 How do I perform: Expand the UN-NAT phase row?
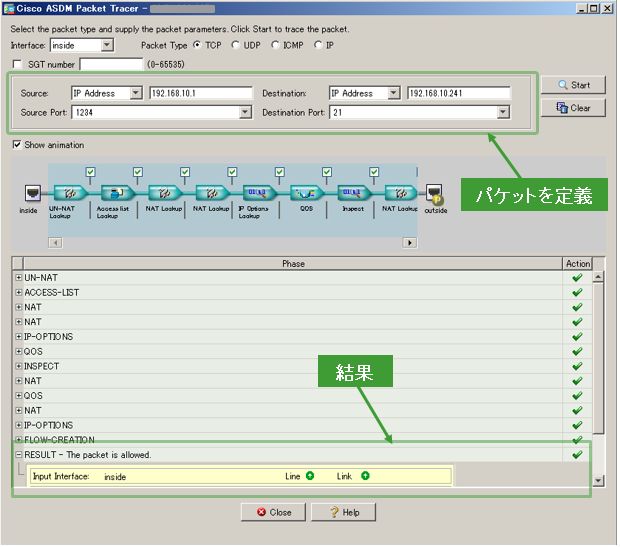(19, 278)
